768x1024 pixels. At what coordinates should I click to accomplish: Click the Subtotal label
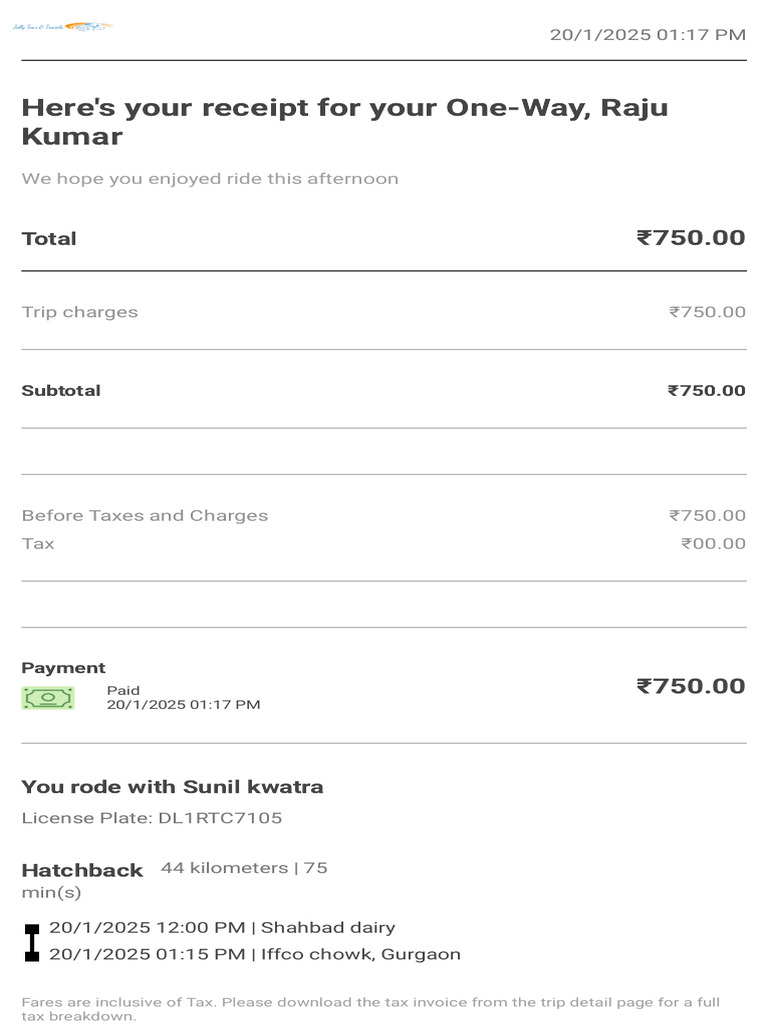tap(61, 390)
